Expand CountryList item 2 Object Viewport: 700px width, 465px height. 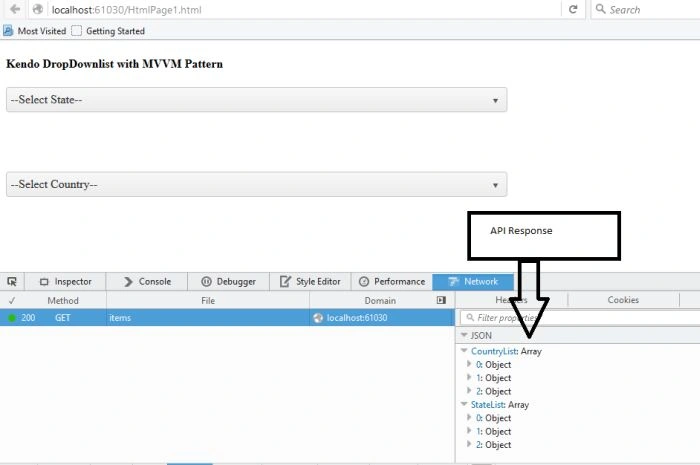click(x=469, y=391)
